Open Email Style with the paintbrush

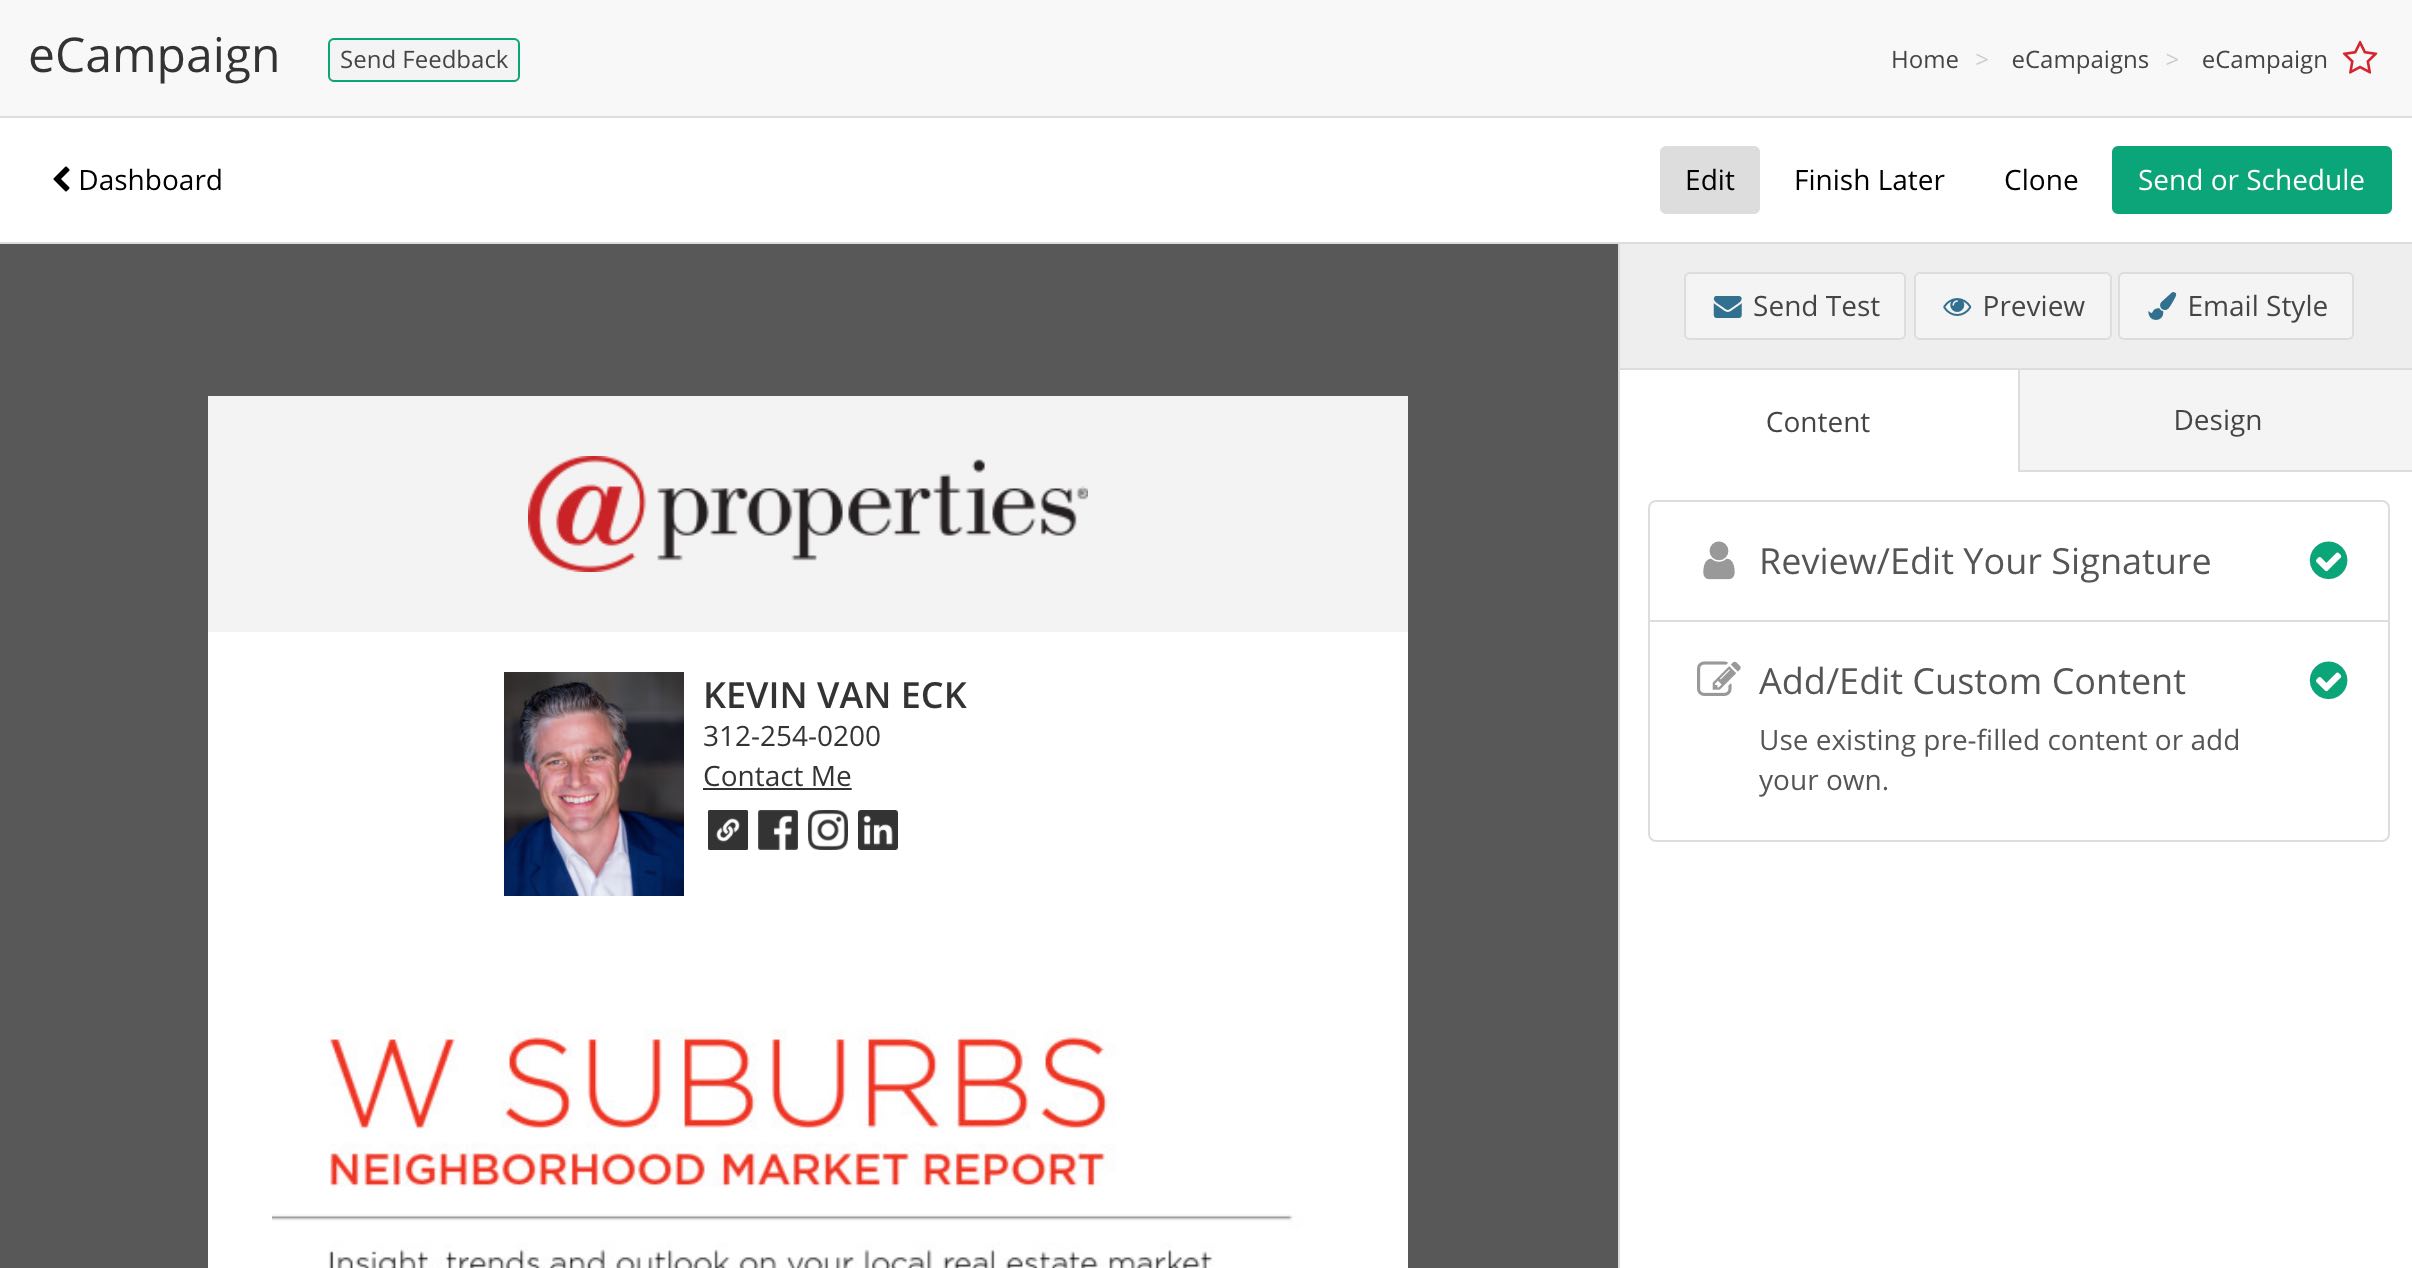(2235, 306)
